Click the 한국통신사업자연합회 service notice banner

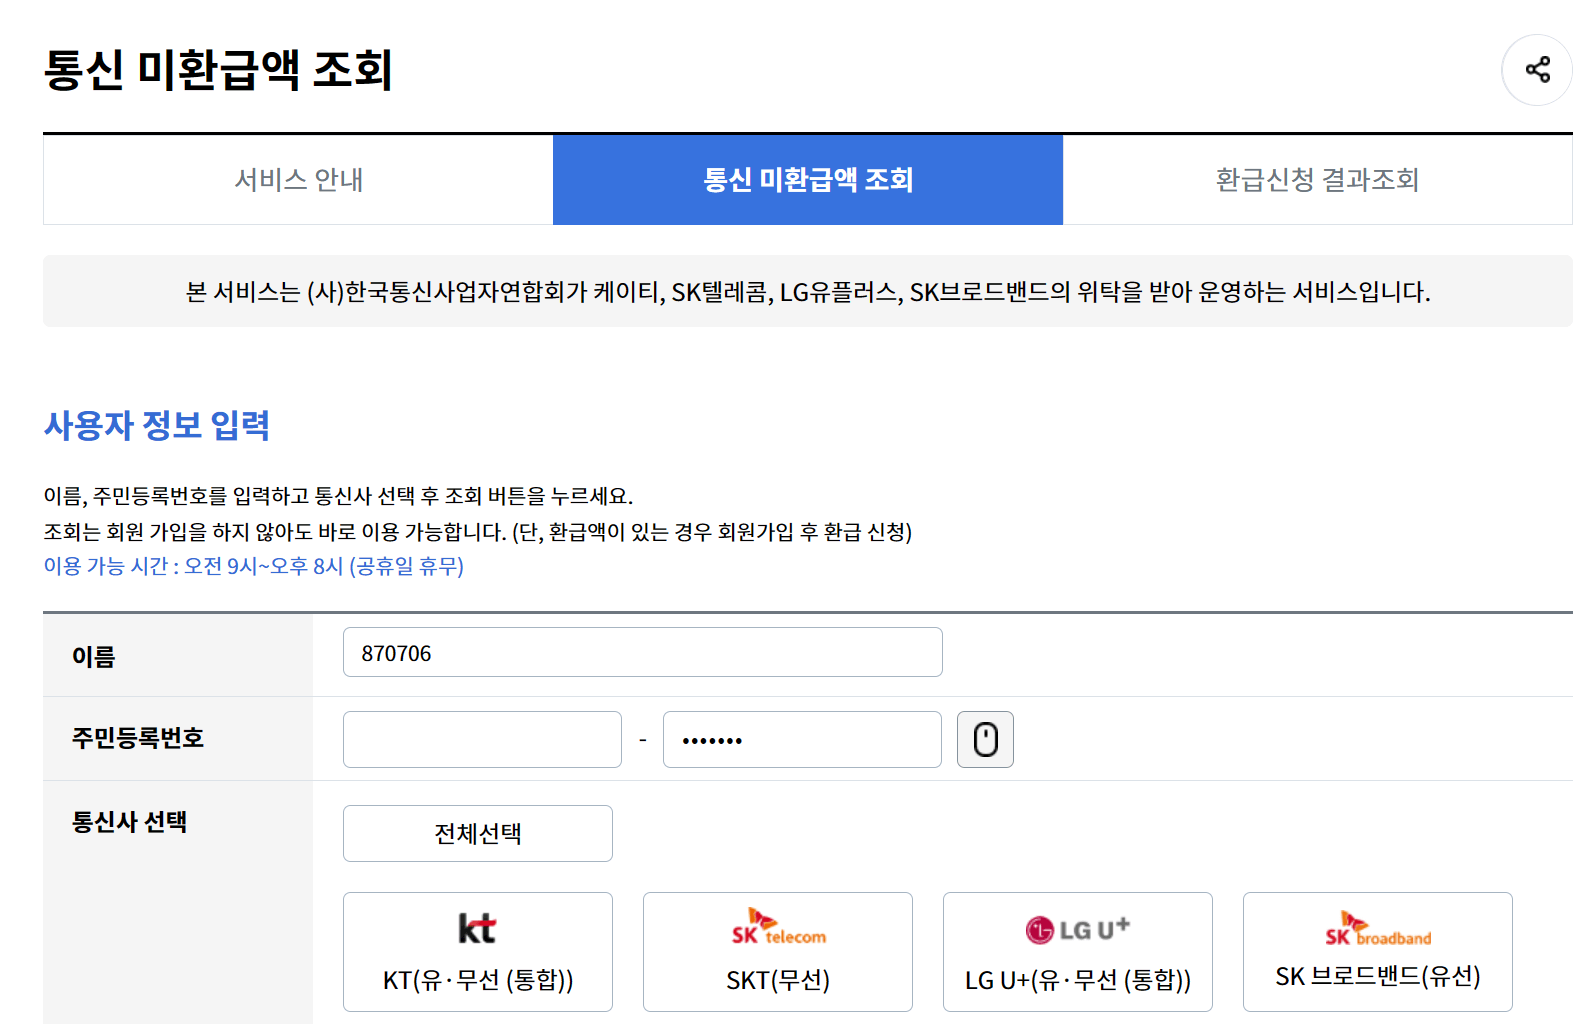808,291
